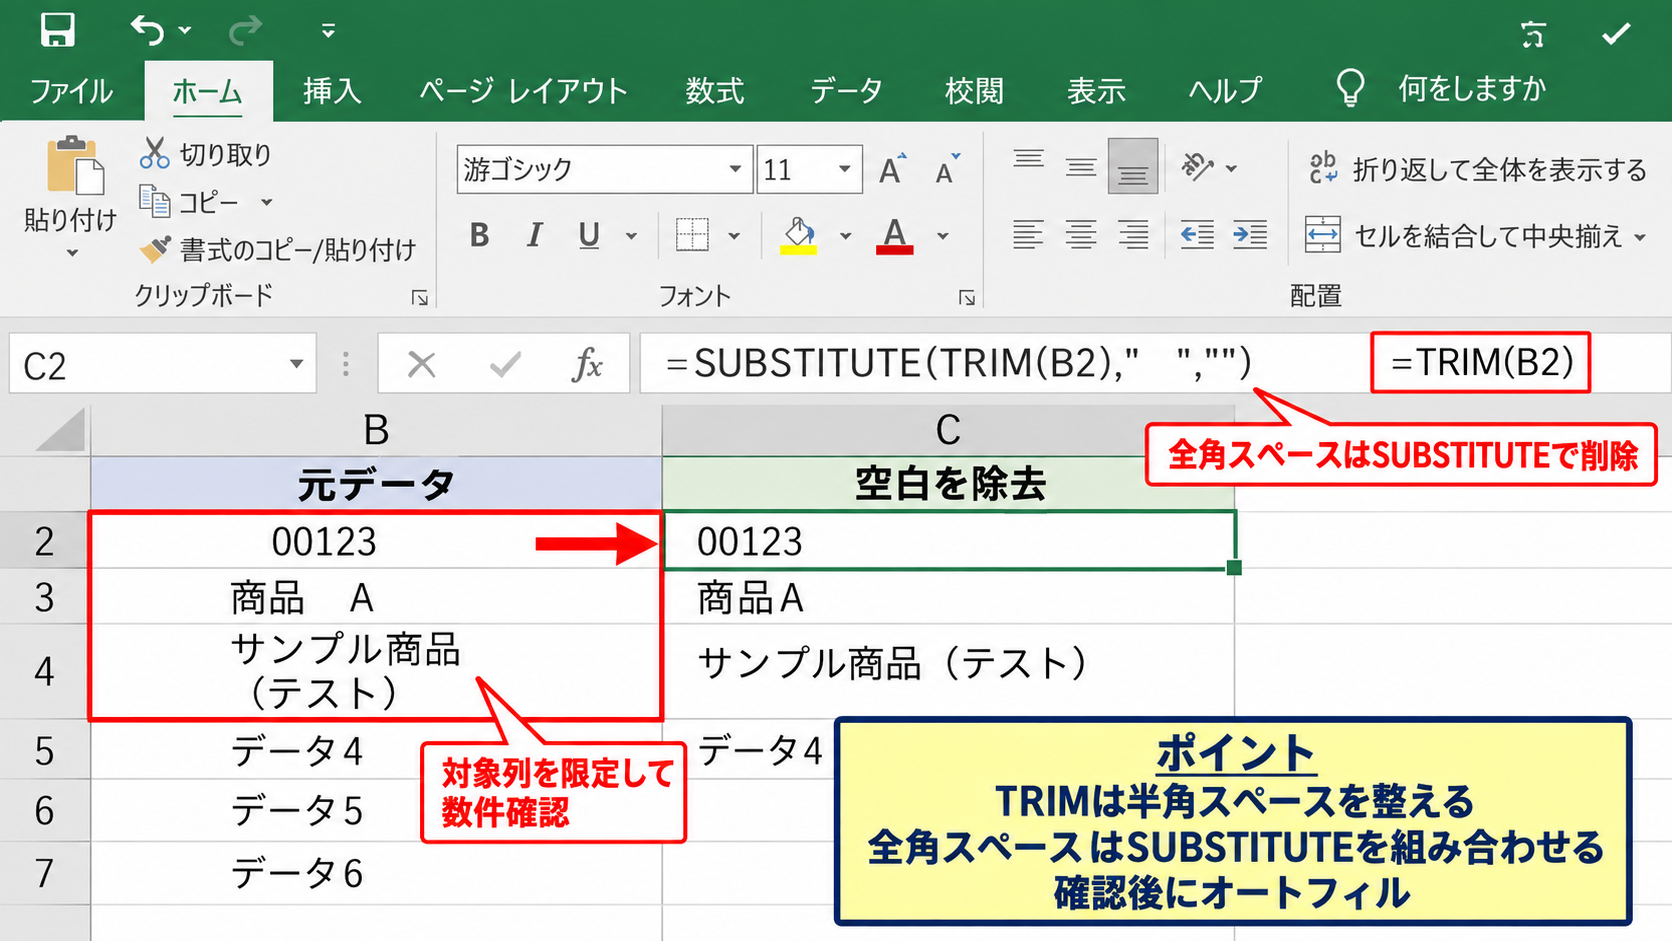This screenshot has width=1672, height=941.
Task: Click the text orientation icon
Action: [x=1197, y=166]
